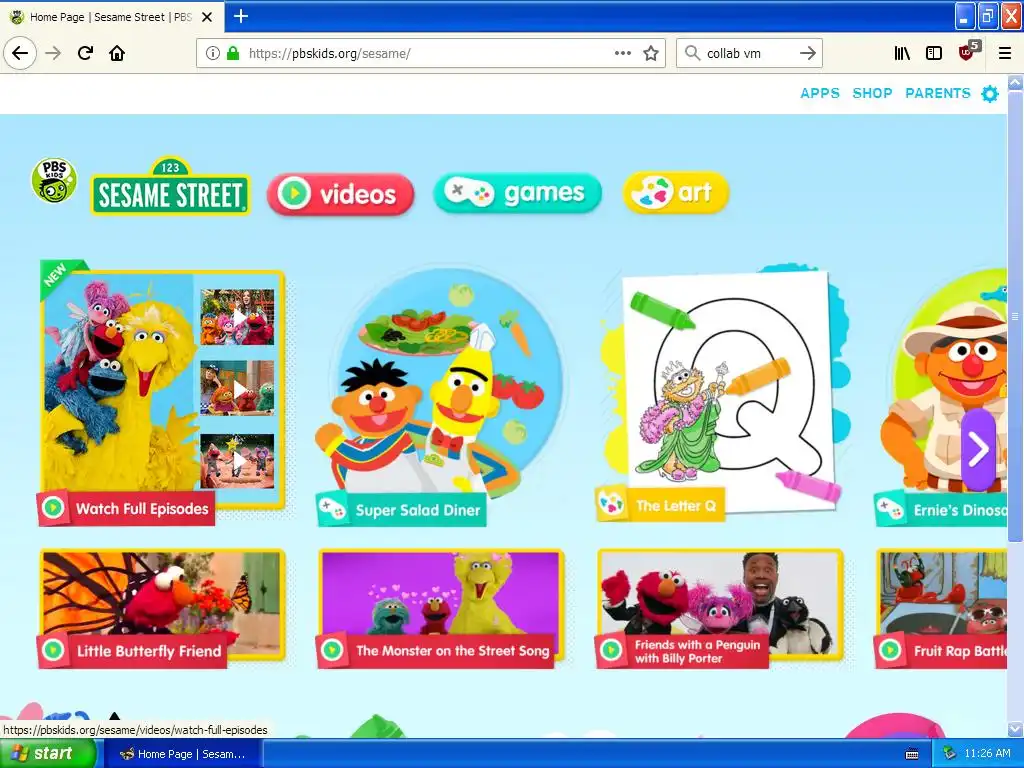Click controller icon on Ernie's Dinosaur game
The height and width of the screenshot is (768, 1024).
(x=890, y=509)
